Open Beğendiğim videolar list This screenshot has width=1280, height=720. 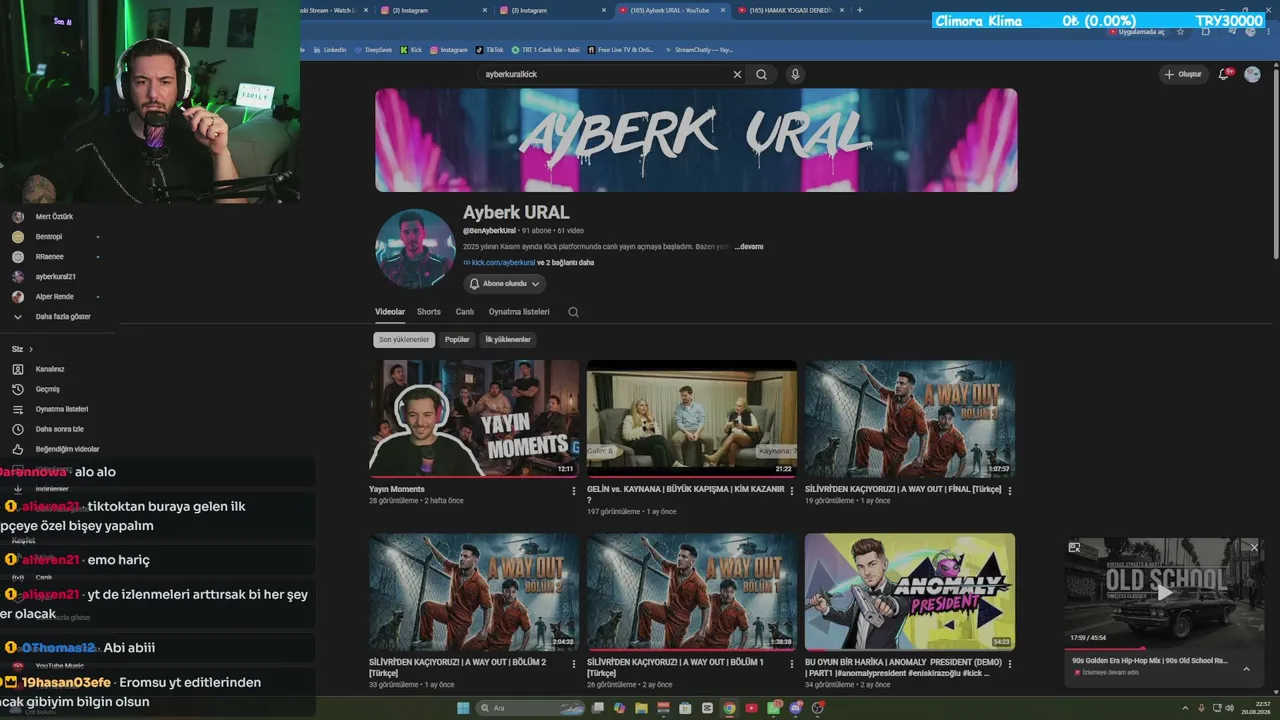(x=67, y=449)
